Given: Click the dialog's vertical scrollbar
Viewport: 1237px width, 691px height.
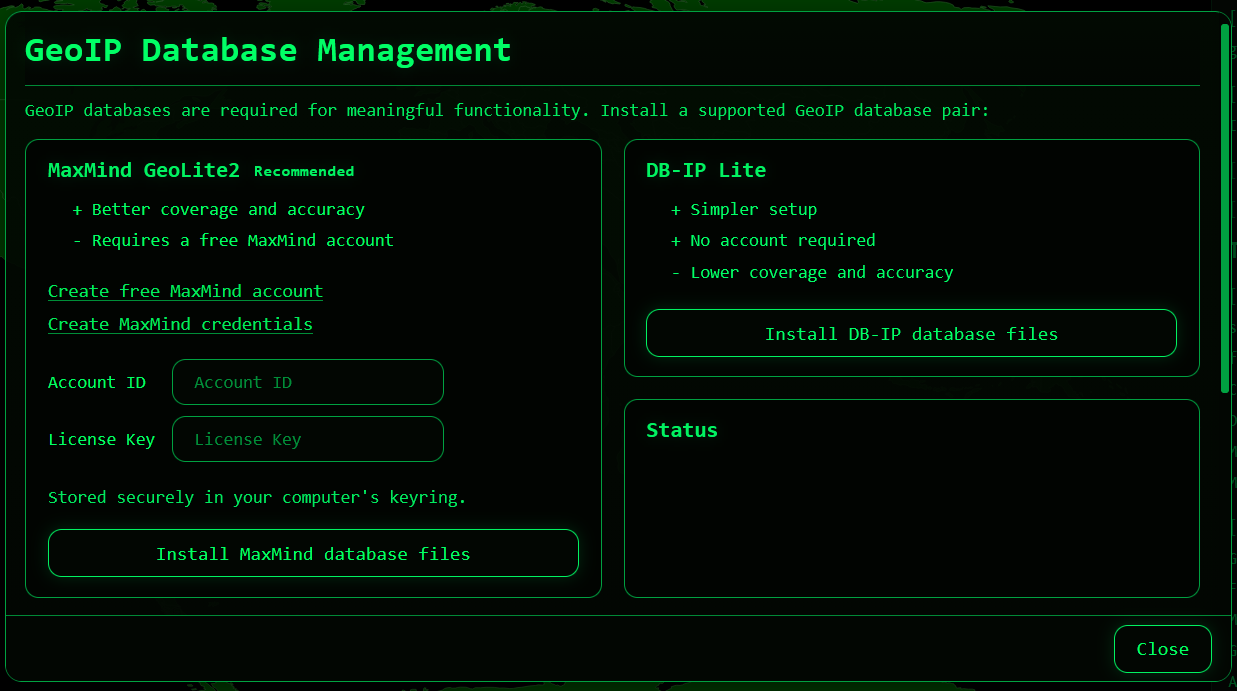Looking at the screenshot, I should (1225, 208).
